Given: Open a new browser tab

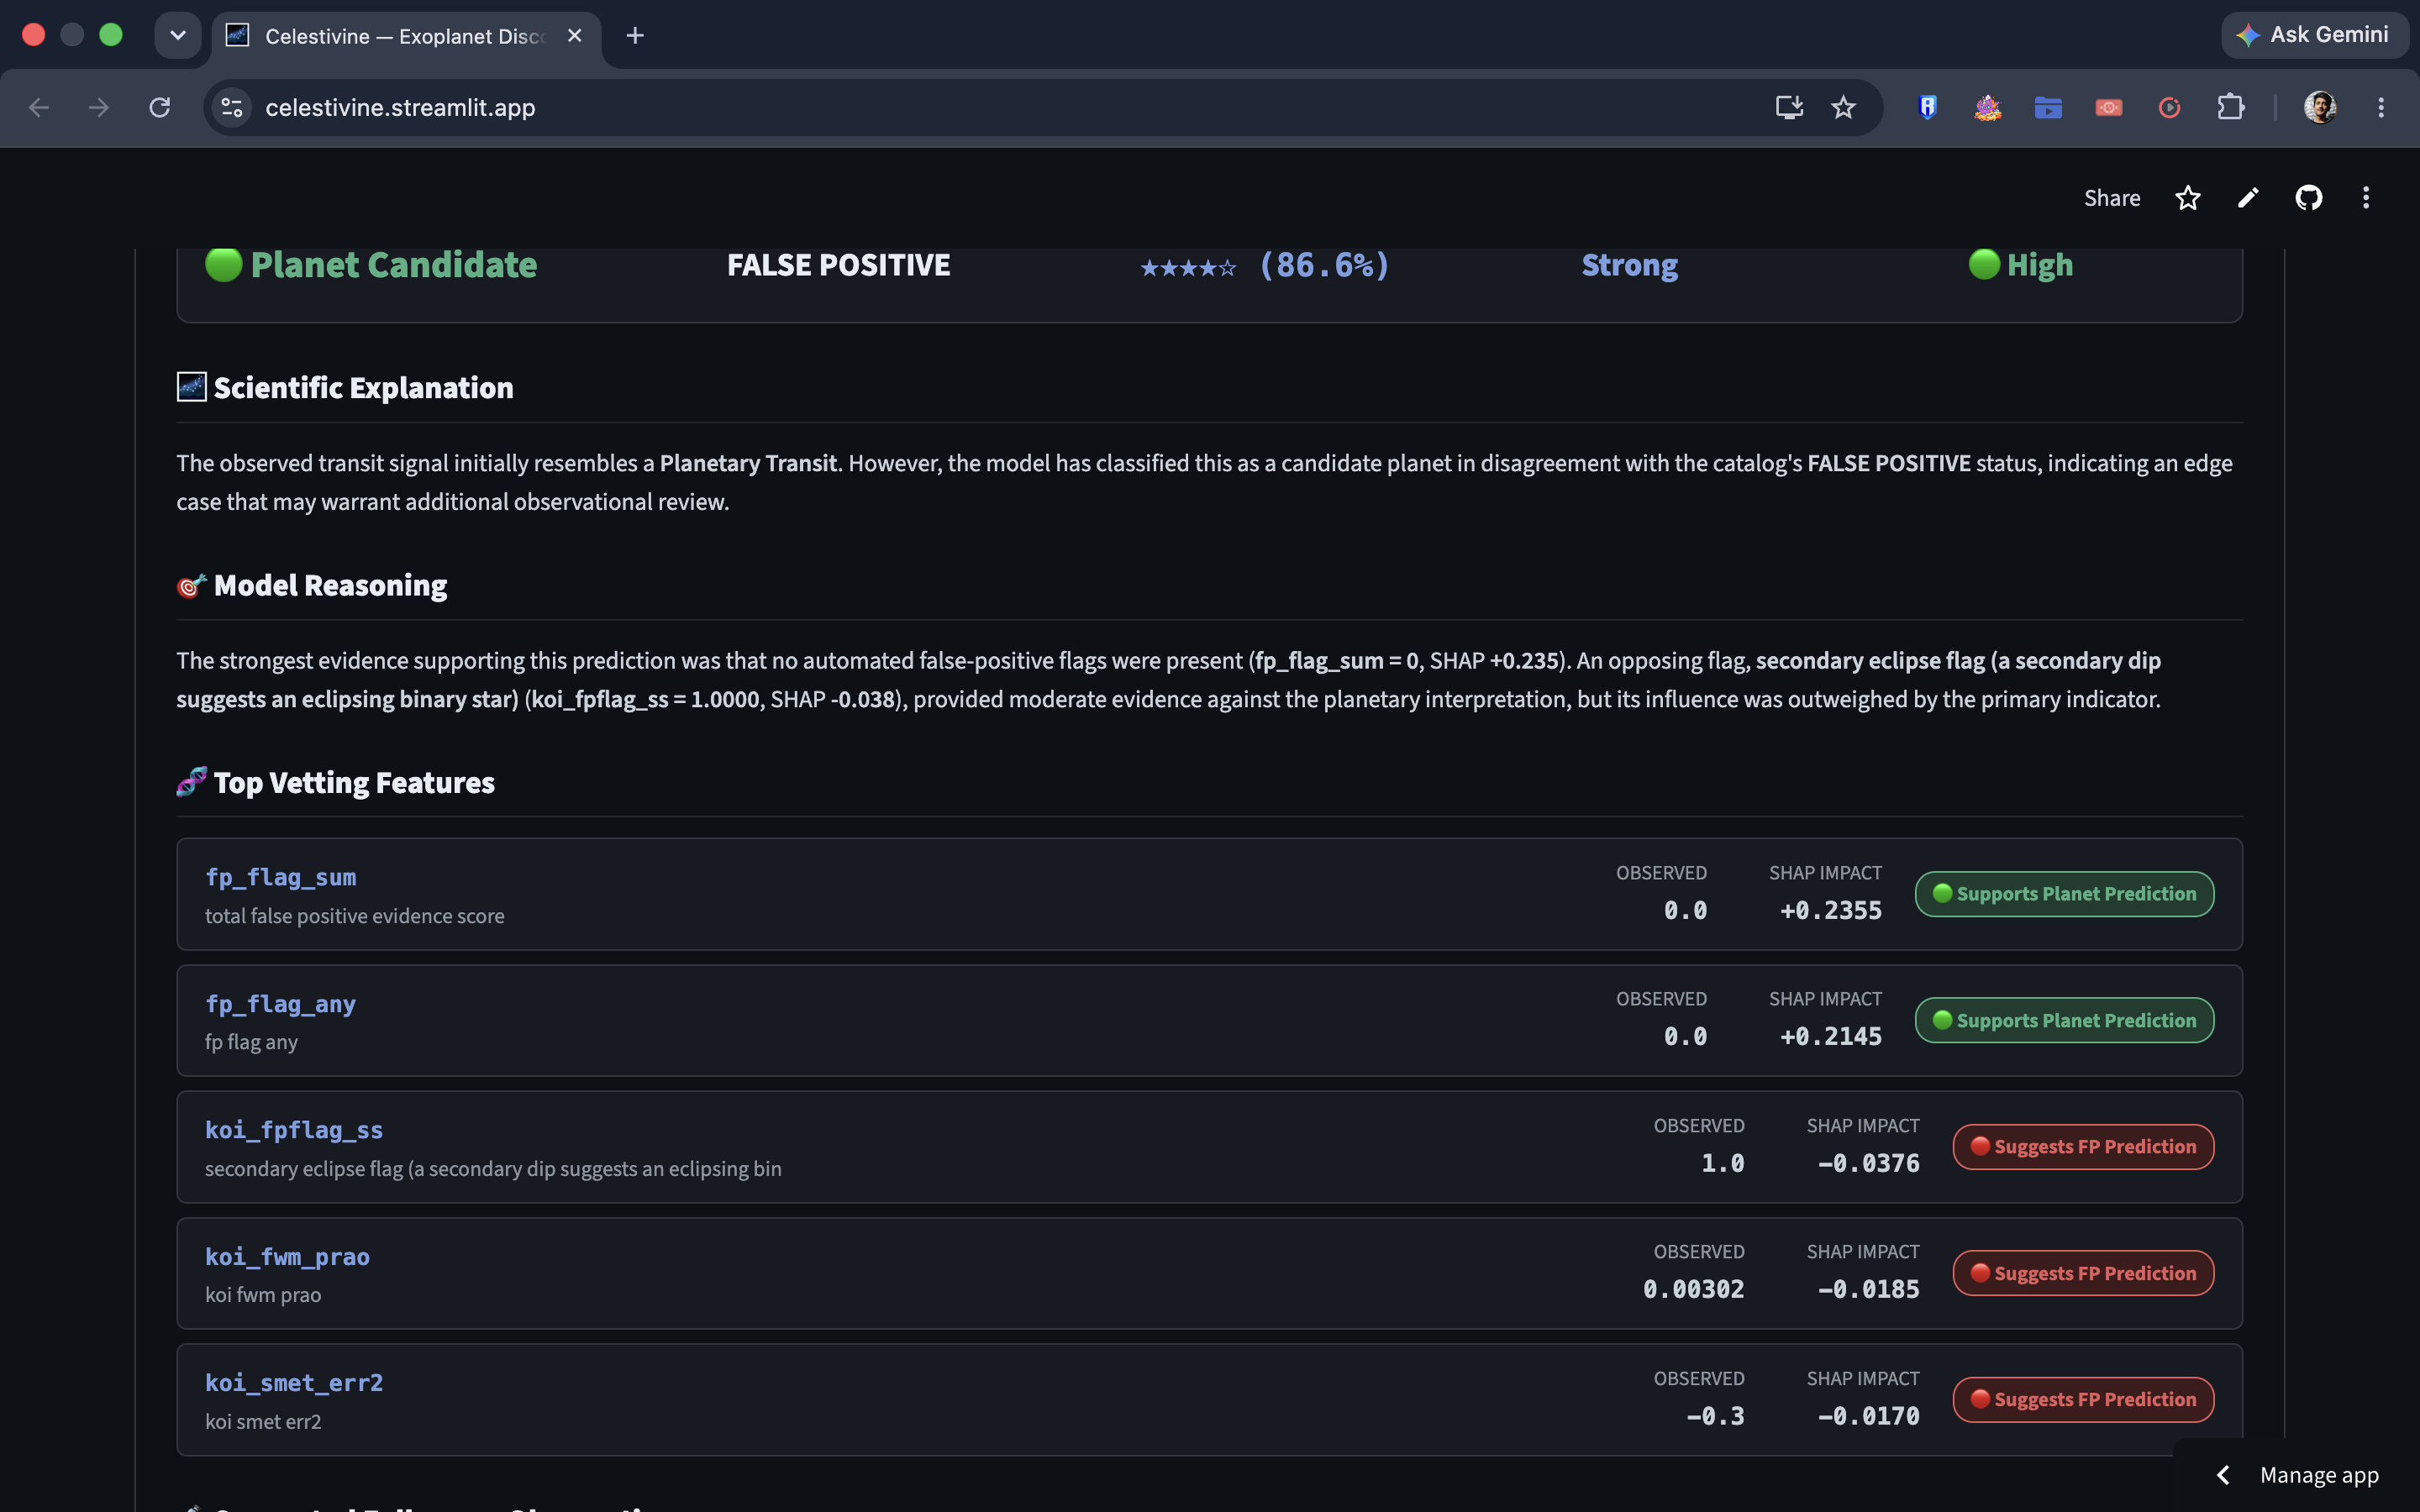Looking at the screenshot, I should coord(635,36).
